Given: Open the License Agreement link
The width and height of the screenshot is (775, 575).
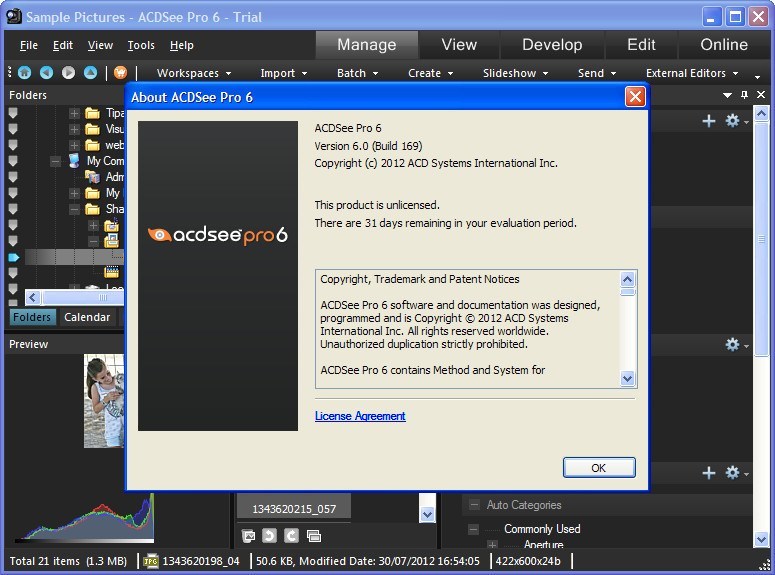Looking at the screenshot, I should tap(360, 416).
